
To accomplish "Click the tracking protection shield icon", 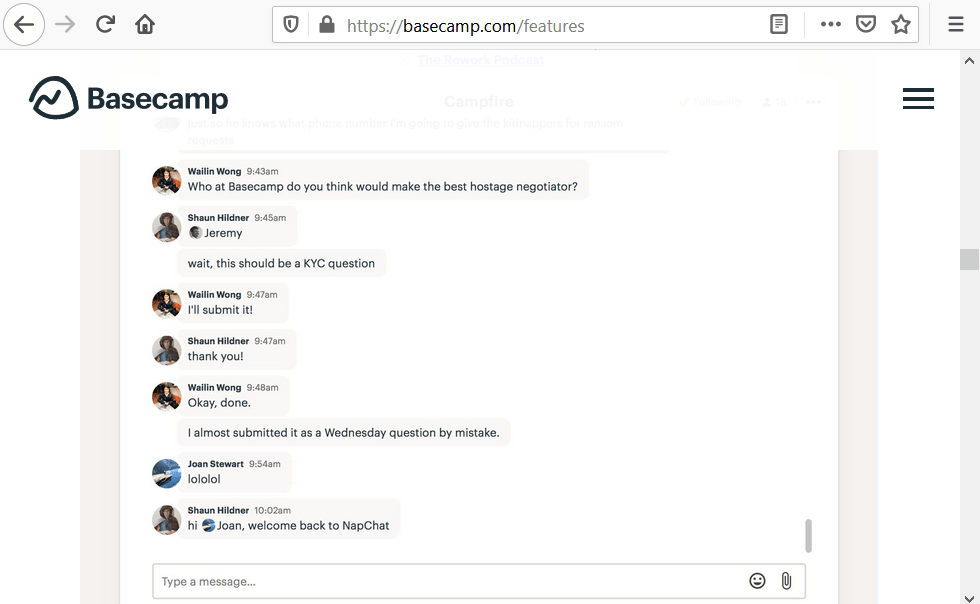I will [x=291, y=25].
